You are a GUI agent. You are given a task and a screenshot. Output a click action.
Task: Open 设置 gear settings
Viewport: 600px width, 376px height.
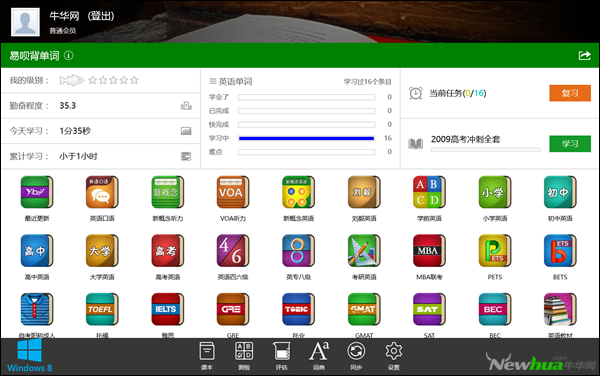coord(393,355)
